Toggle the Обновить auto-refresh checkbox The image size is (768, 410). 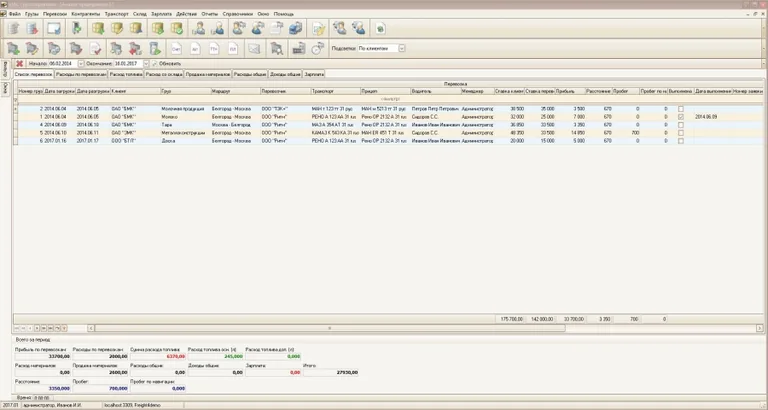point(152,63)
